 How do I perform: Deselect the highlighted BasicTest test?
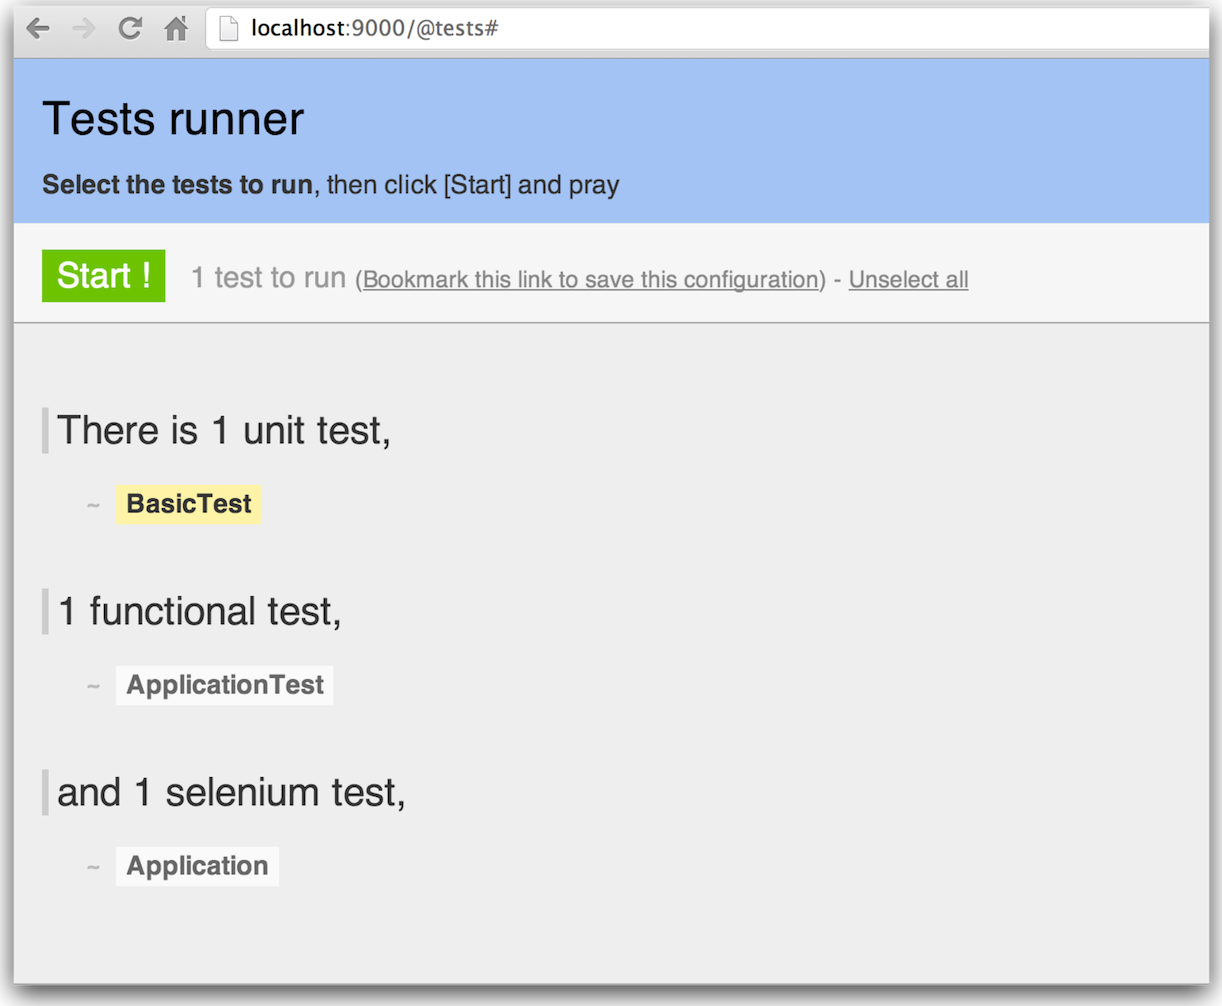tap(188, 504)
